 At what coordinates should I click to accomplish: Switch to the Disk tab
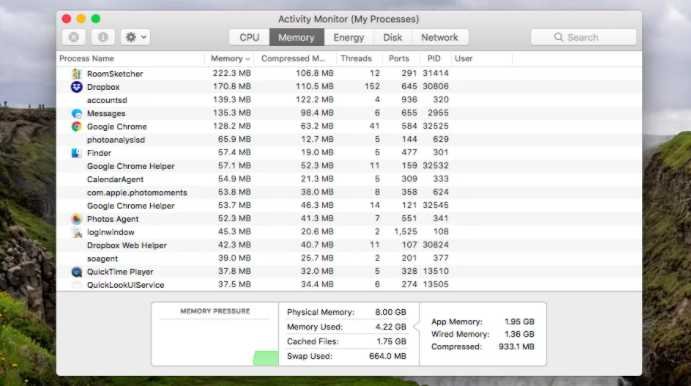coord(392,37)
